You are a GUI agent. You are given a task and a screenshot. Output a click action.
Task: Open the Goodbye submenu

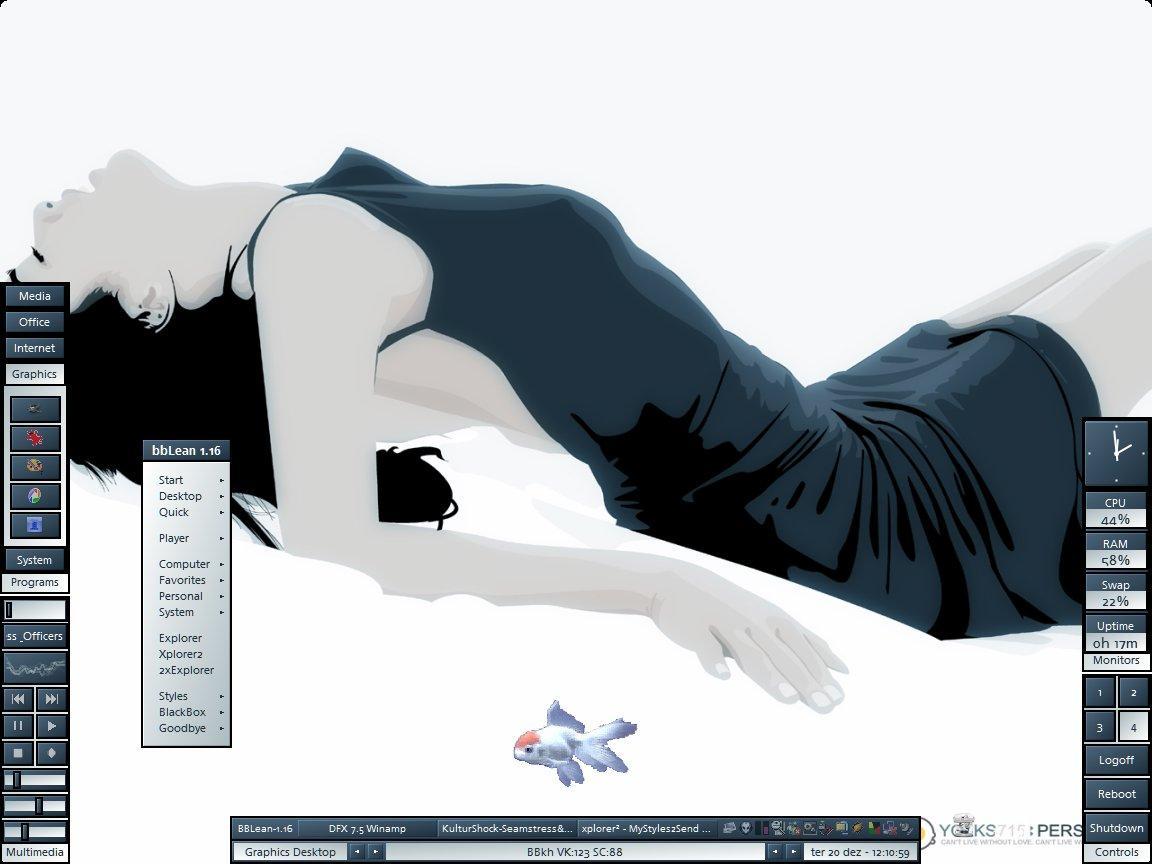click(187, 729)
